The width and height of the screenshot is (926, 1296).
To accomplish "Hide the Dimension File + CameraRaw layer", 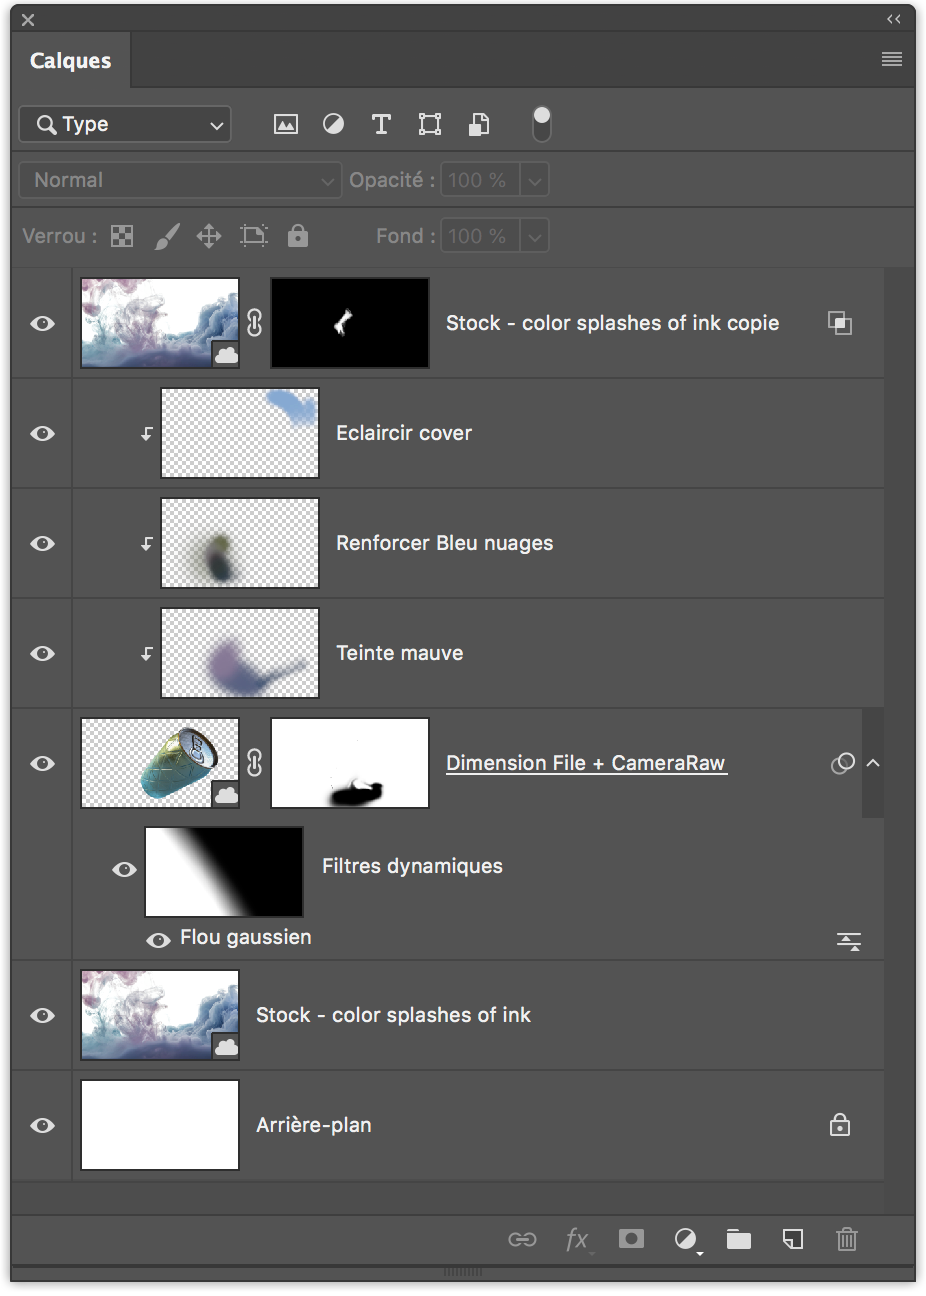I will (x=42, y=763).
